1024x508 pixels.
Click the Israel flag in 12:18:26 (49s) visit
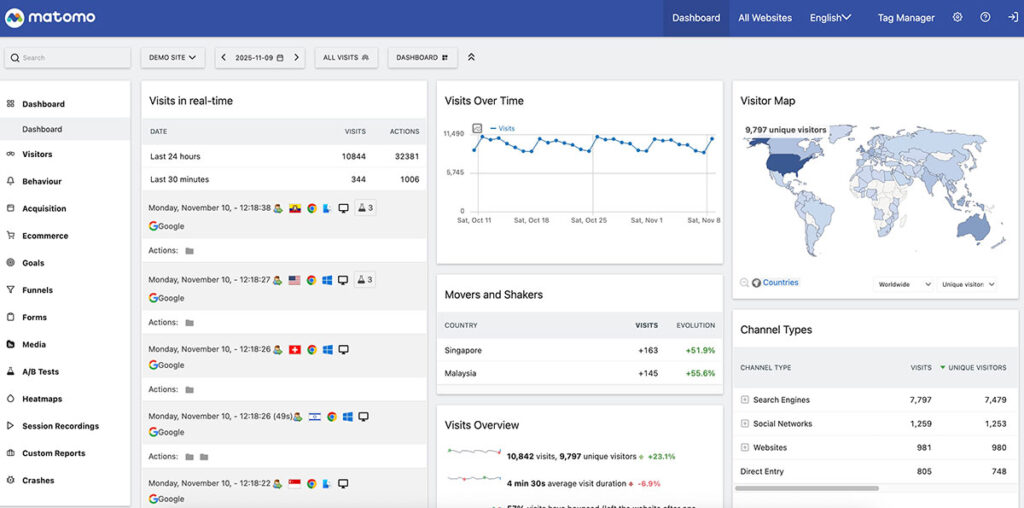click(314, 417)
